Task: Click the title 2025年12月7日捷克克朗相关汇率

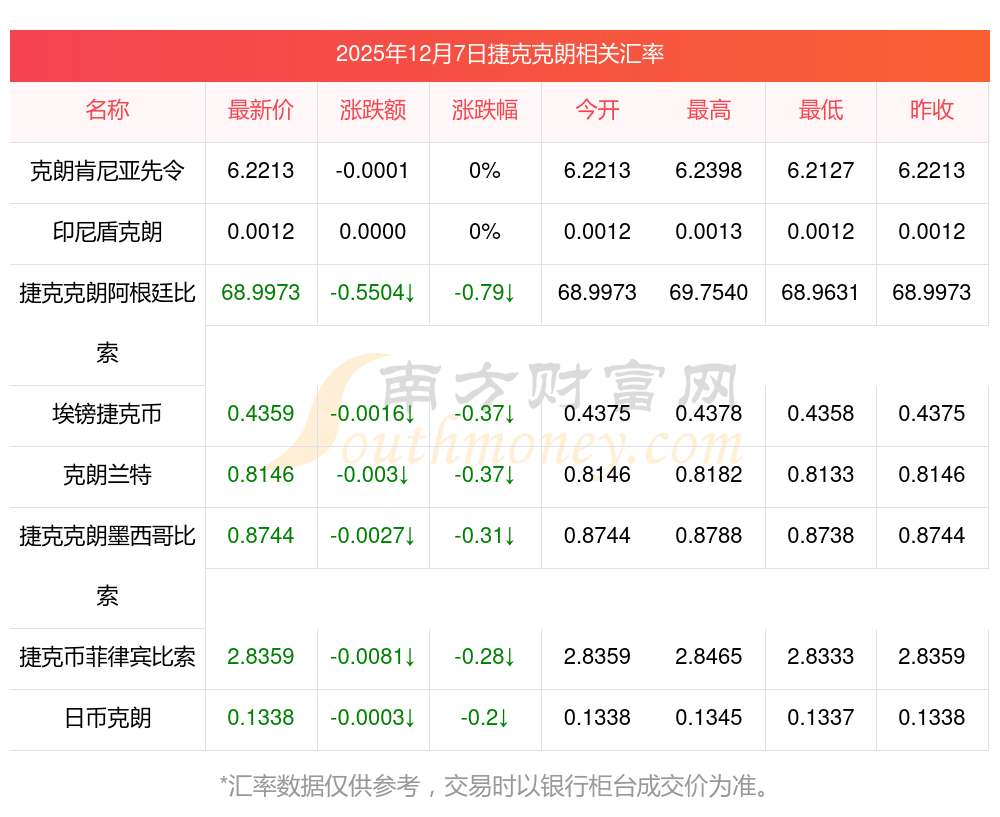Action: coord(499,54)
